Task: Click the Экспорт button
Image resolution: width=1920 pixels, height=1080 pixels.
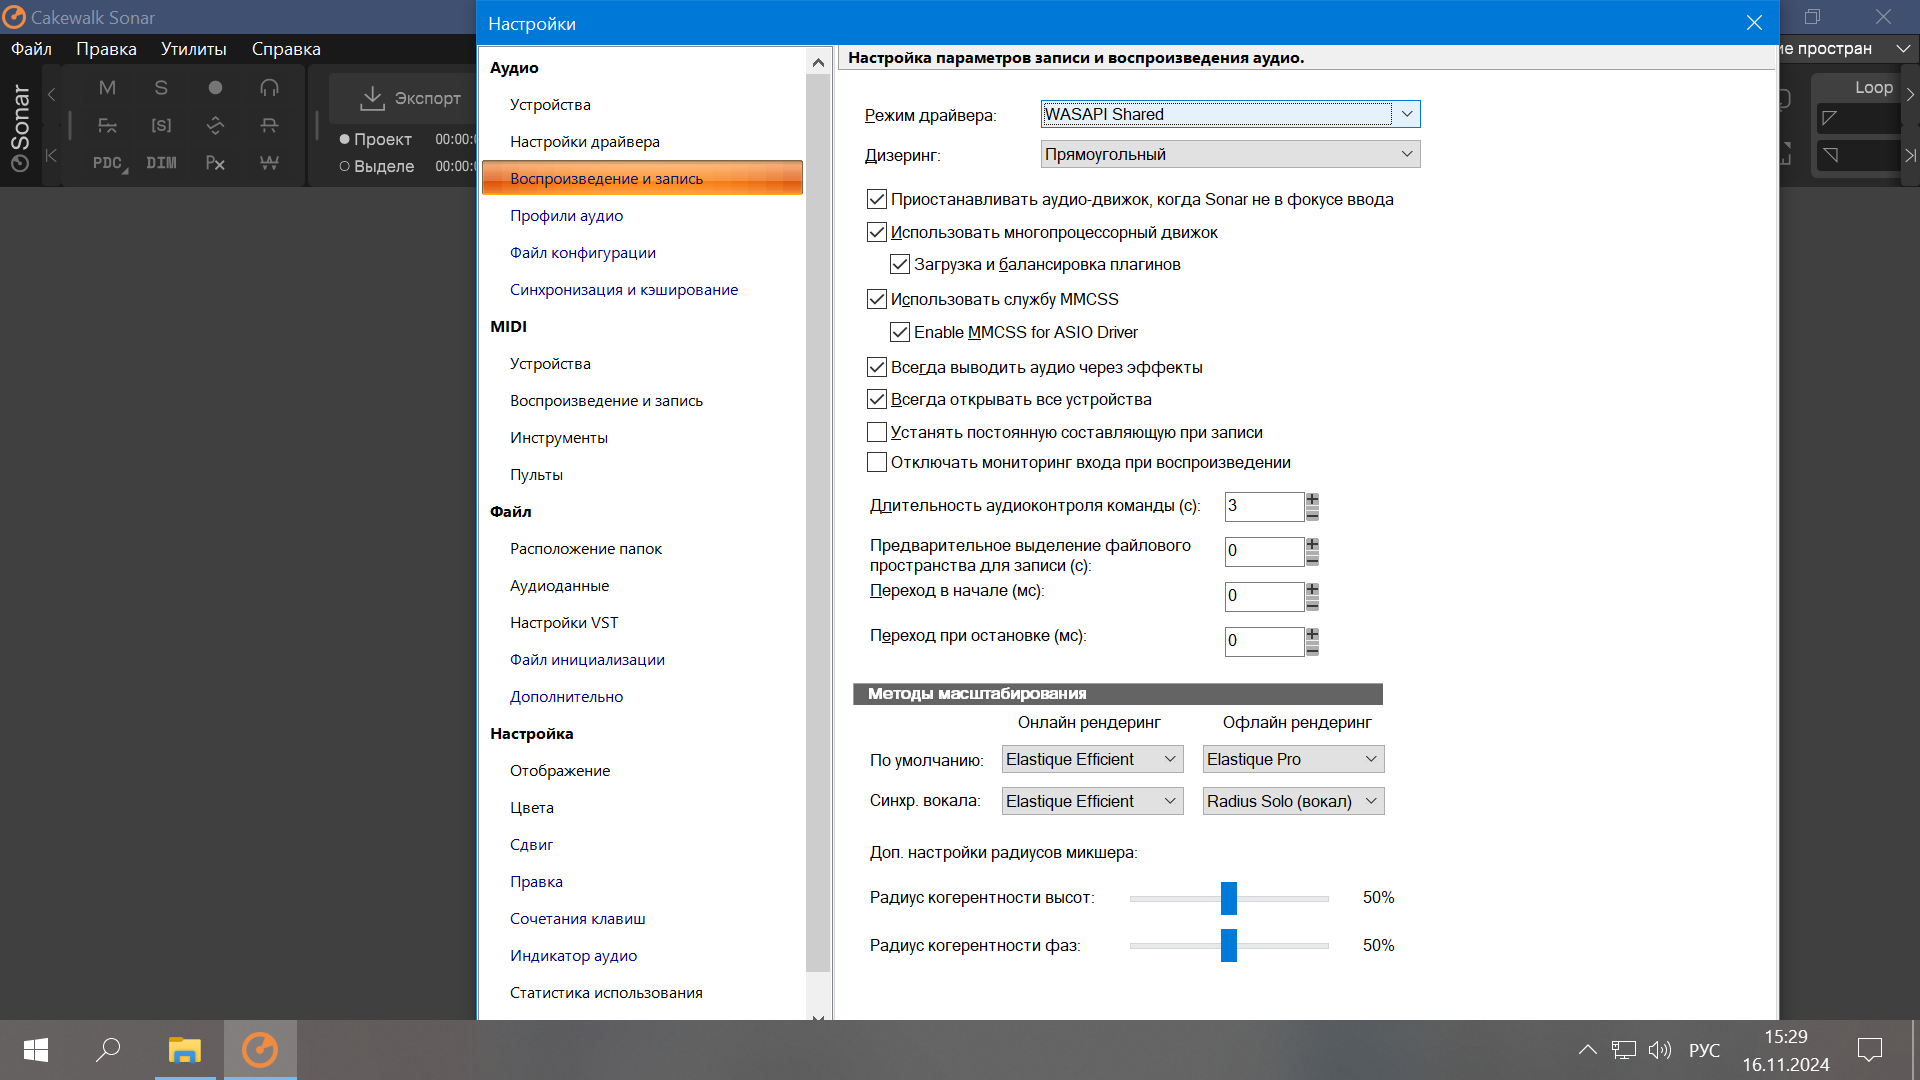Action: pos(410,98)
